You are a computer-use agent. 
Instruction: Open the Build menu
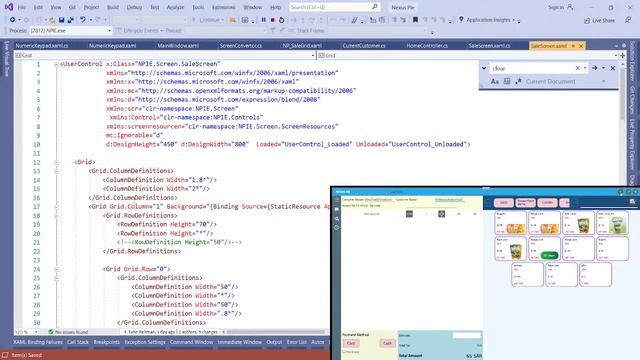pos(113,7)
